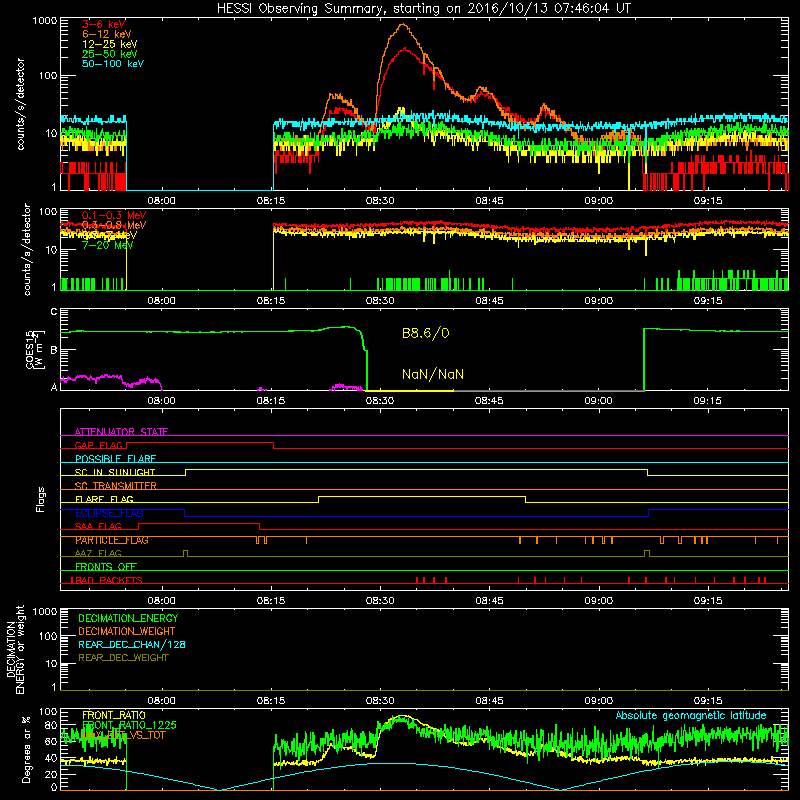This screenshot has width=800, height=800.
Task: Click the 0.1-0.3 MeV legend label
Action: (x=114, y=215)
